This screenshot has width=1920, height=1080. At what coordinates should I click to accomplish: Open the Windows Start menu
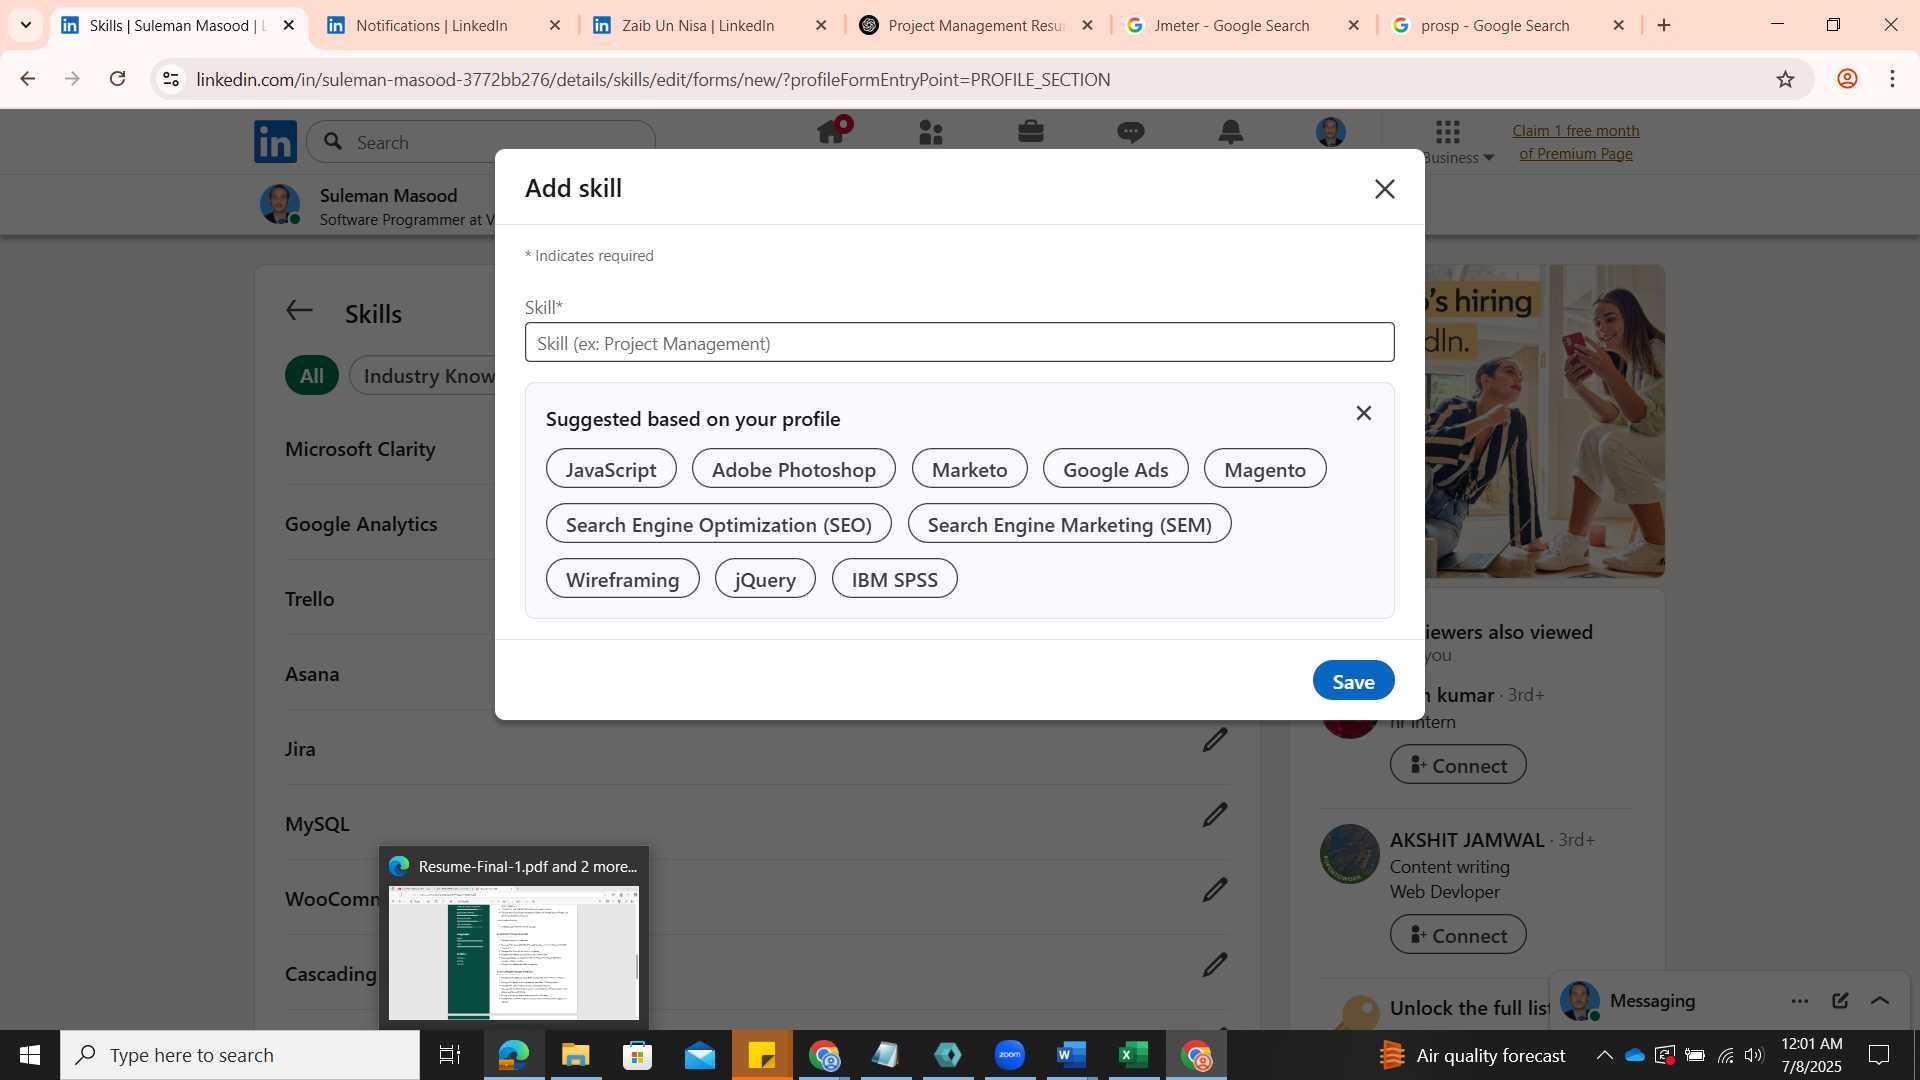pos(30,1055)
